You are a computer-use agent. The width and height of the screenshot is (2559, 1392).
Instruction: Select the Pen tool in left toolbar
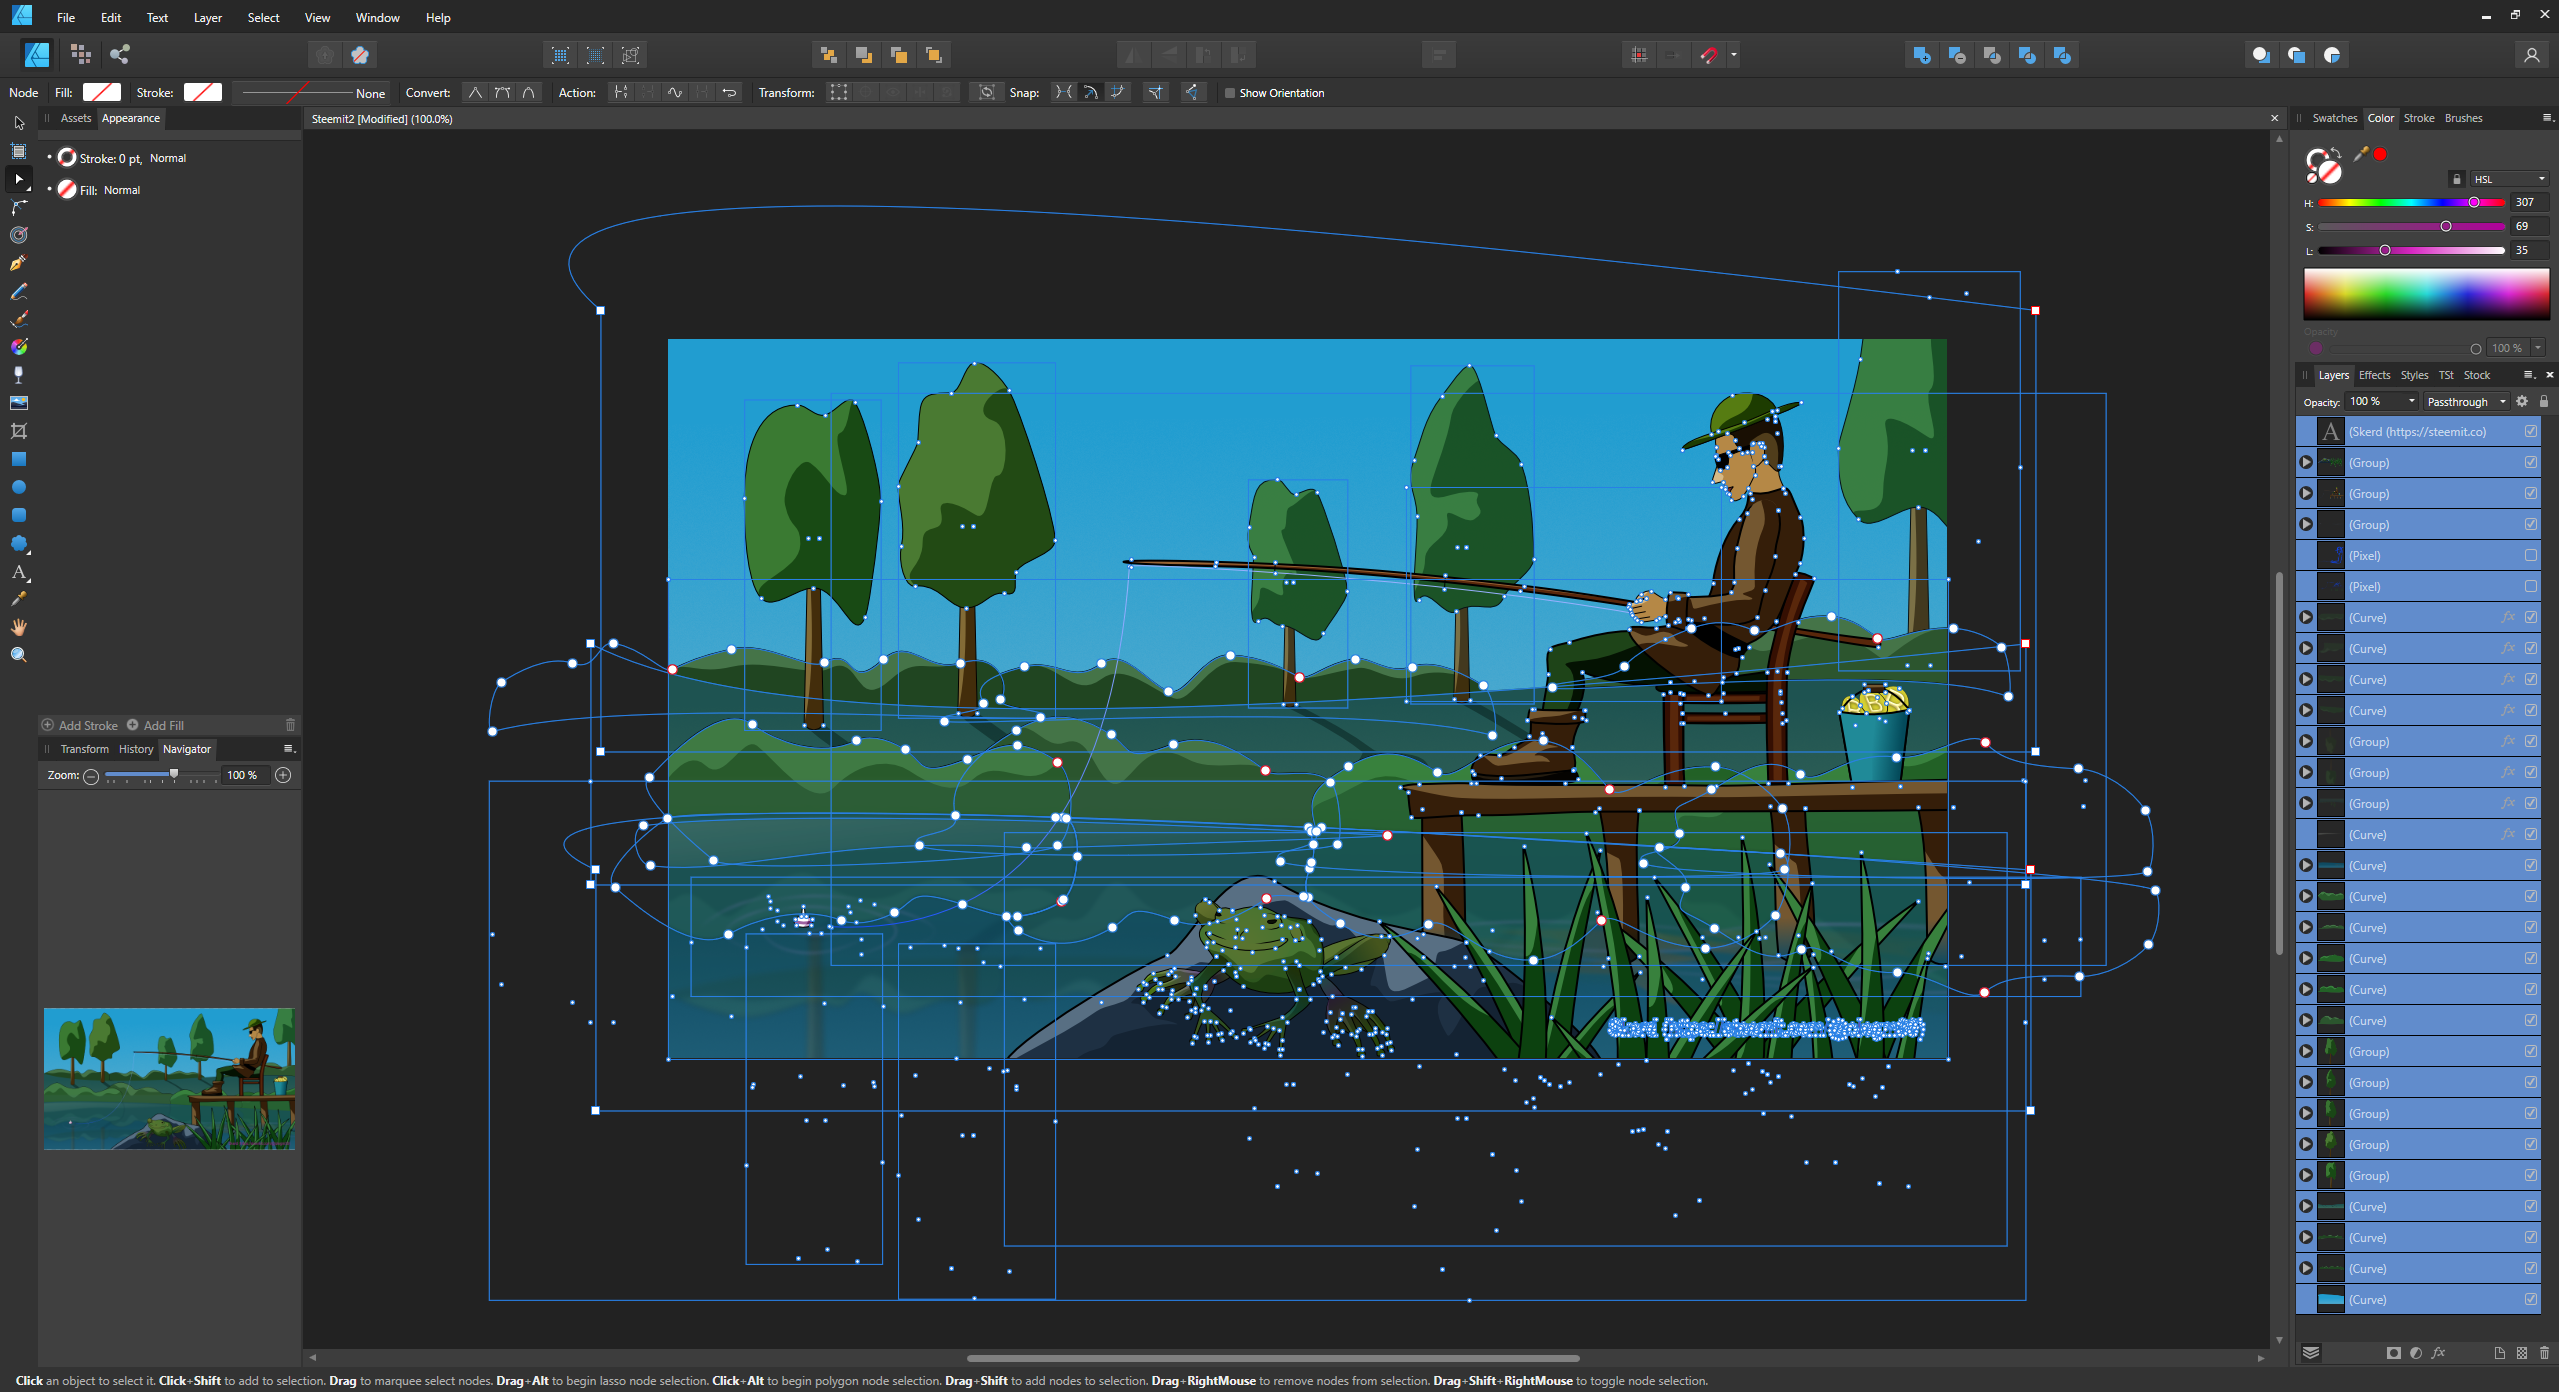click(18, 263)
